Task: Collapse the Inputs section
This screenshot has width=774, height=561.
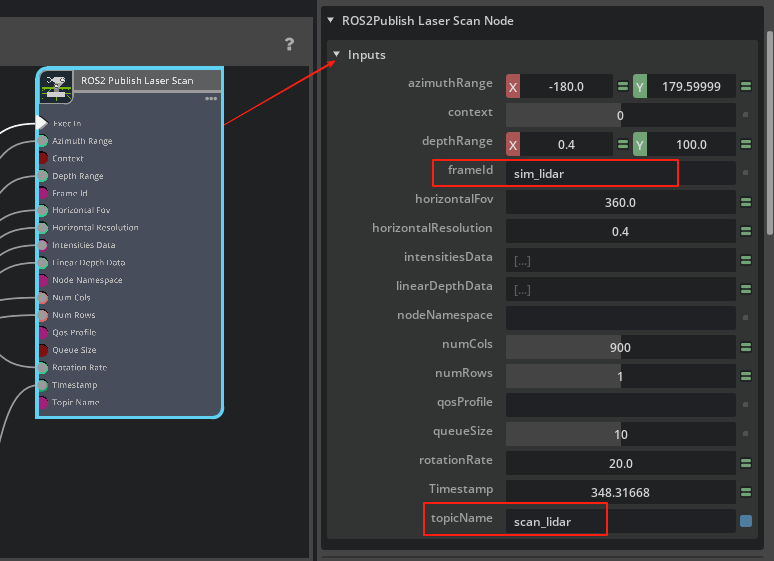Action: [x=337, y=54]
